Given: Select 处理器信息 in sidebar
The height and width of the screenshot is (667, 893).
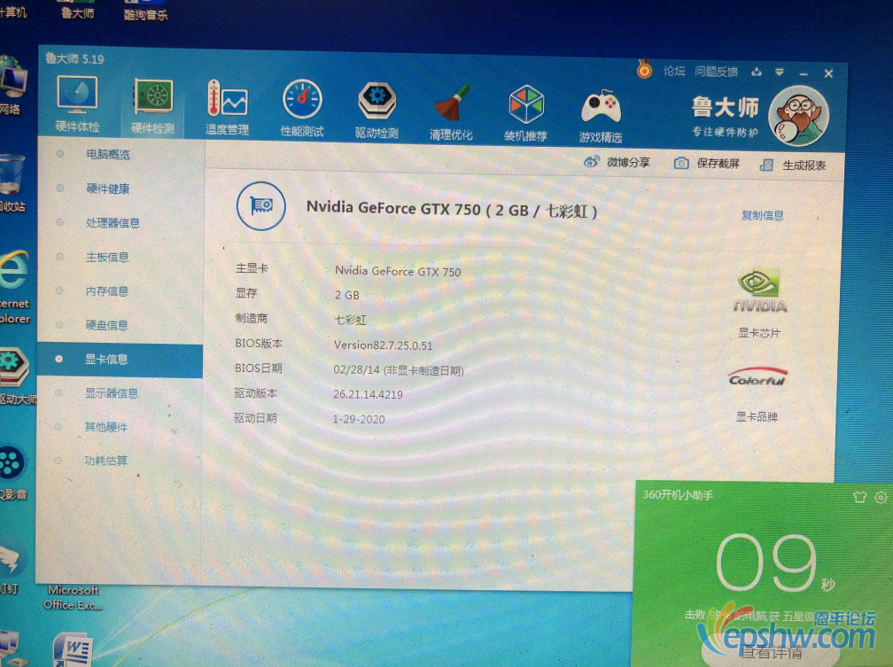Looking at the screenshot, I should 113,223.
